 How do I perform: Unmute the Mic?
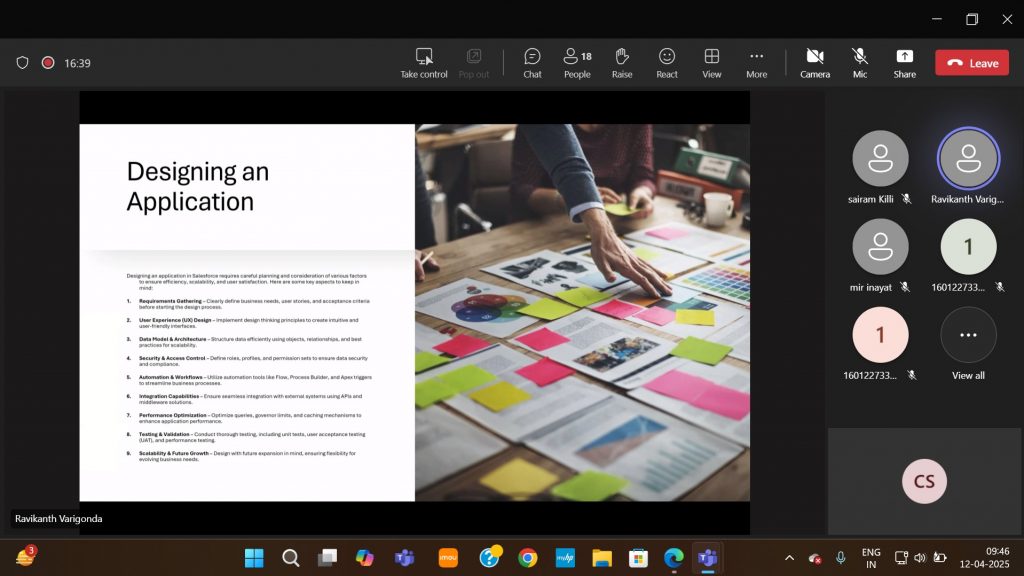pos(859,62)
